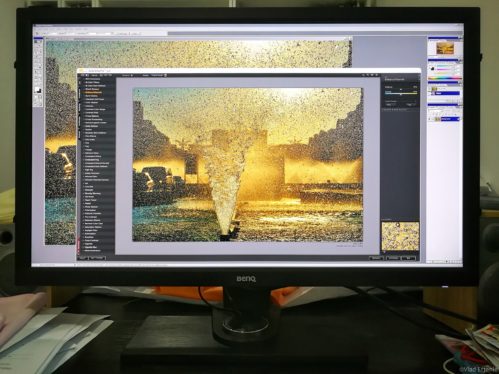Toggle visibility eye of the bottom layer entry
This screenshot has width=499, height=374.
[429, 119]
